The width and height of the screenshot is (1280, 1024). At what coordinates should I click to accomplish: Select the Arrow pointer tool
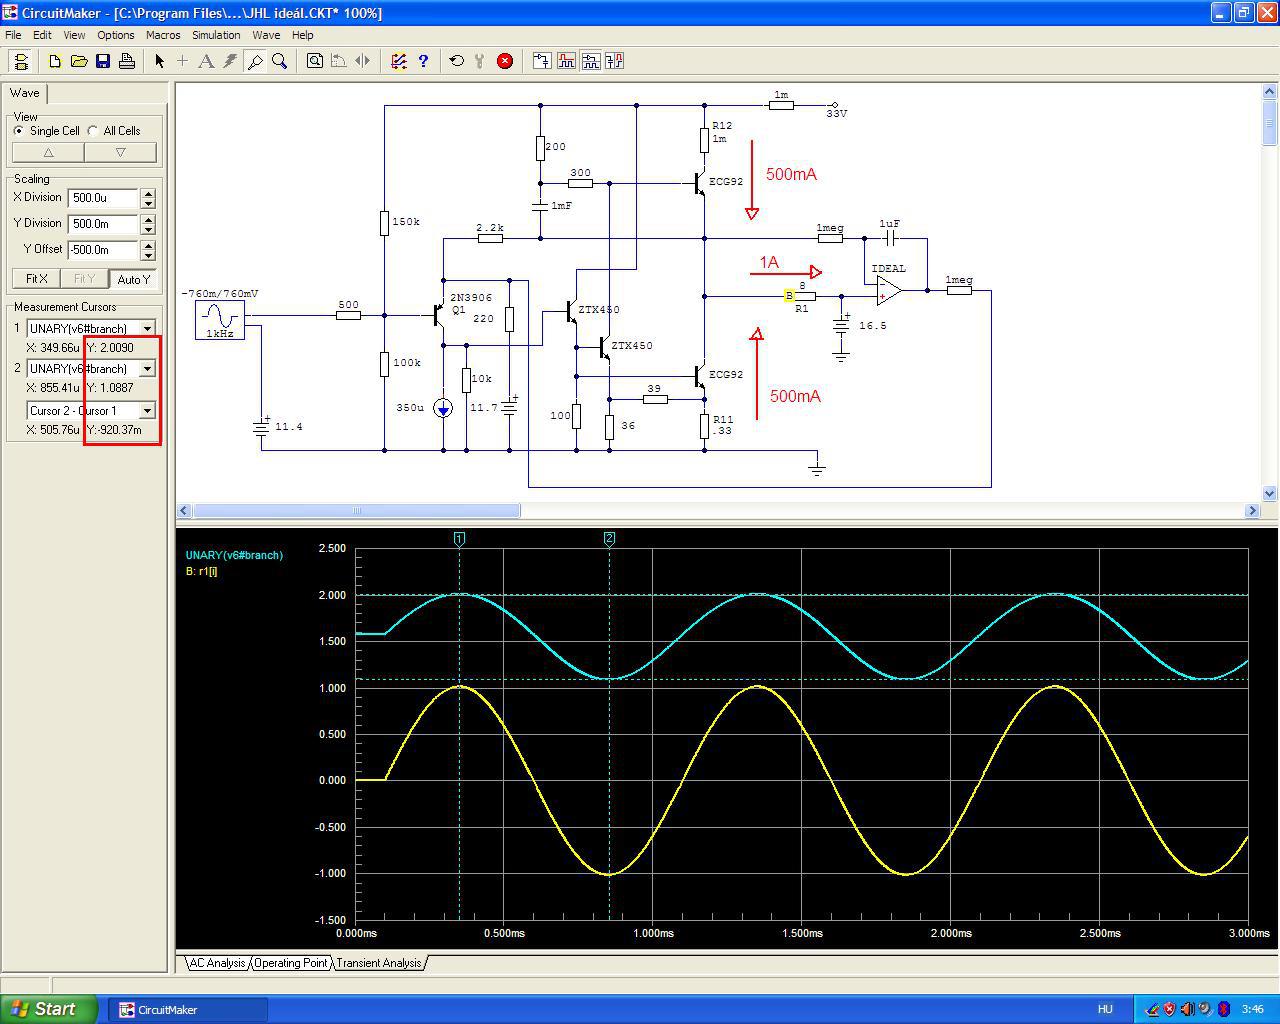[159, 61]
